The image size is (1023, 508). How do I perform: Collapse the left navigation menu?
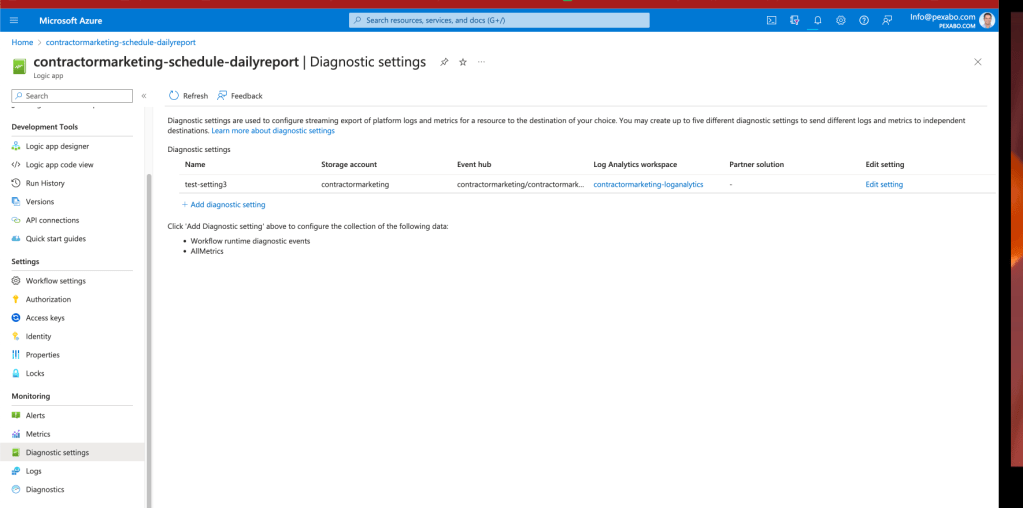point(144,96)
